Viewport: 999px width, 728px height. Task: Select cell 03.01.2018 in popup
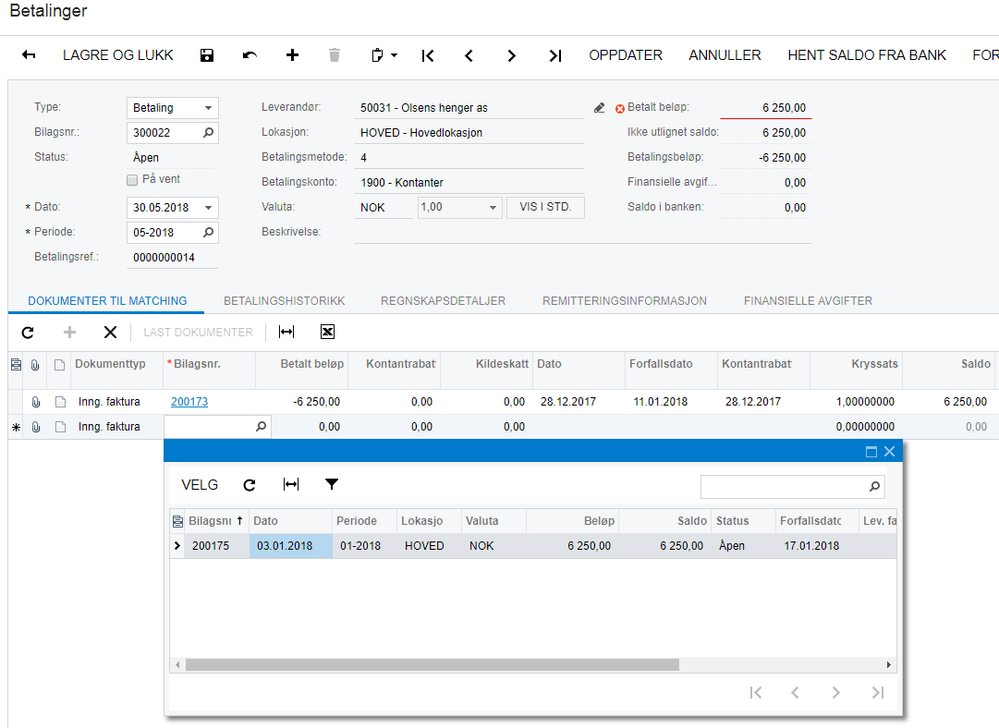pos(291,546)
